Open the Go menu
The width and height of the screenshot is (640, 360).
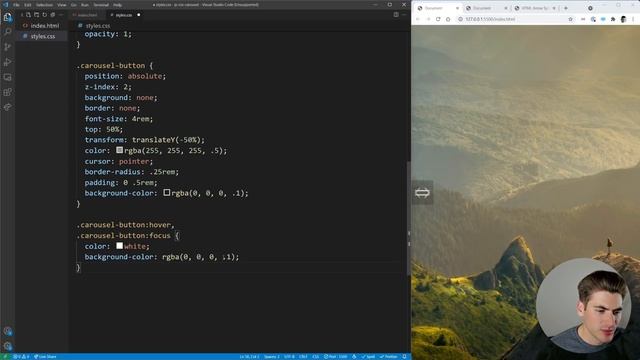pos(74,5)
